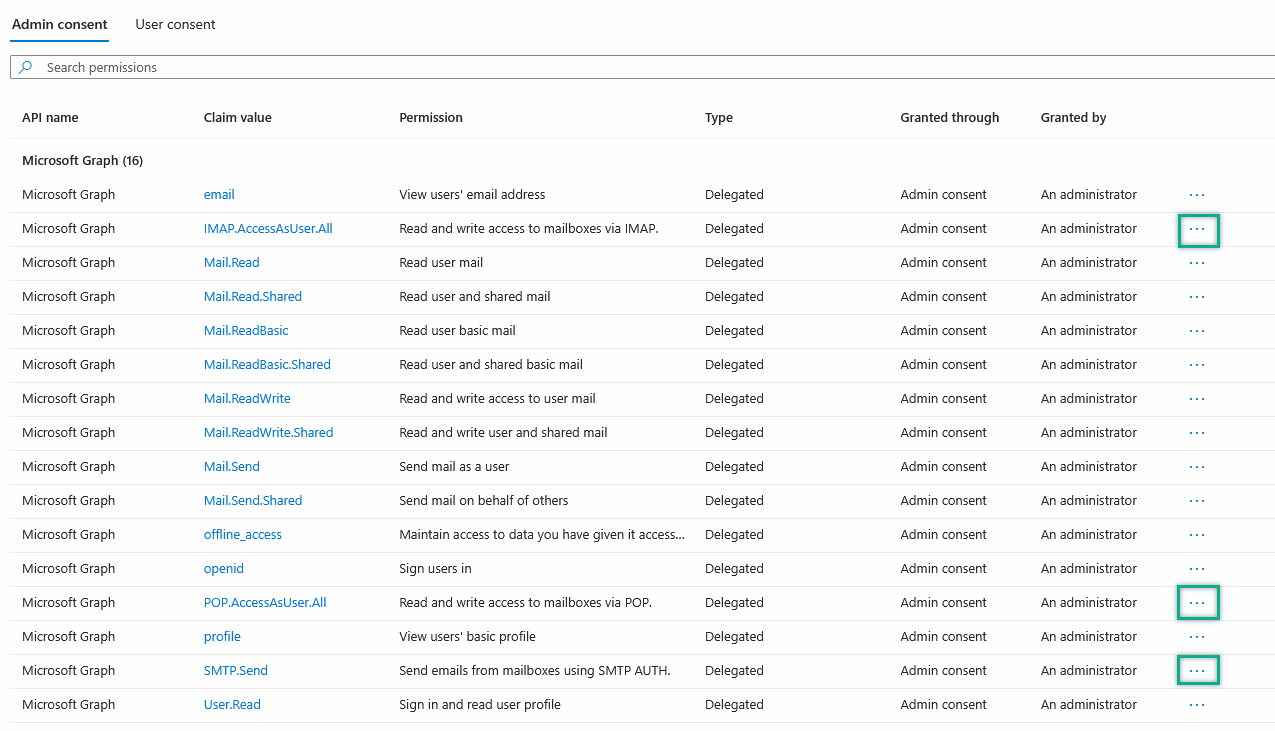Click the API name column header
The image size is (1275, 731).
point(50,117)
